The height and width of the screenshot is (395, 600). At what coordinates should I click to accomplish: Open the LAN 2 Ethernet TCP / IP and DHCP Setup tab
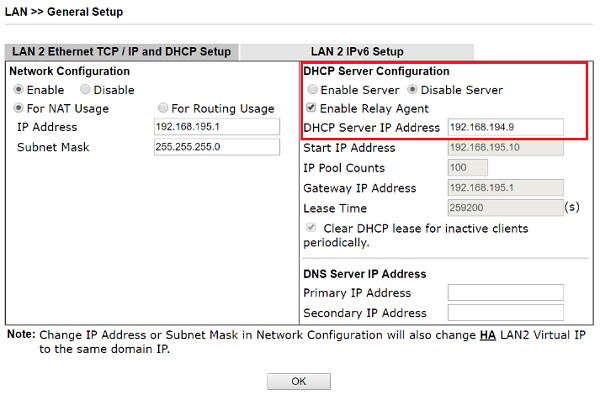(122, 52)
